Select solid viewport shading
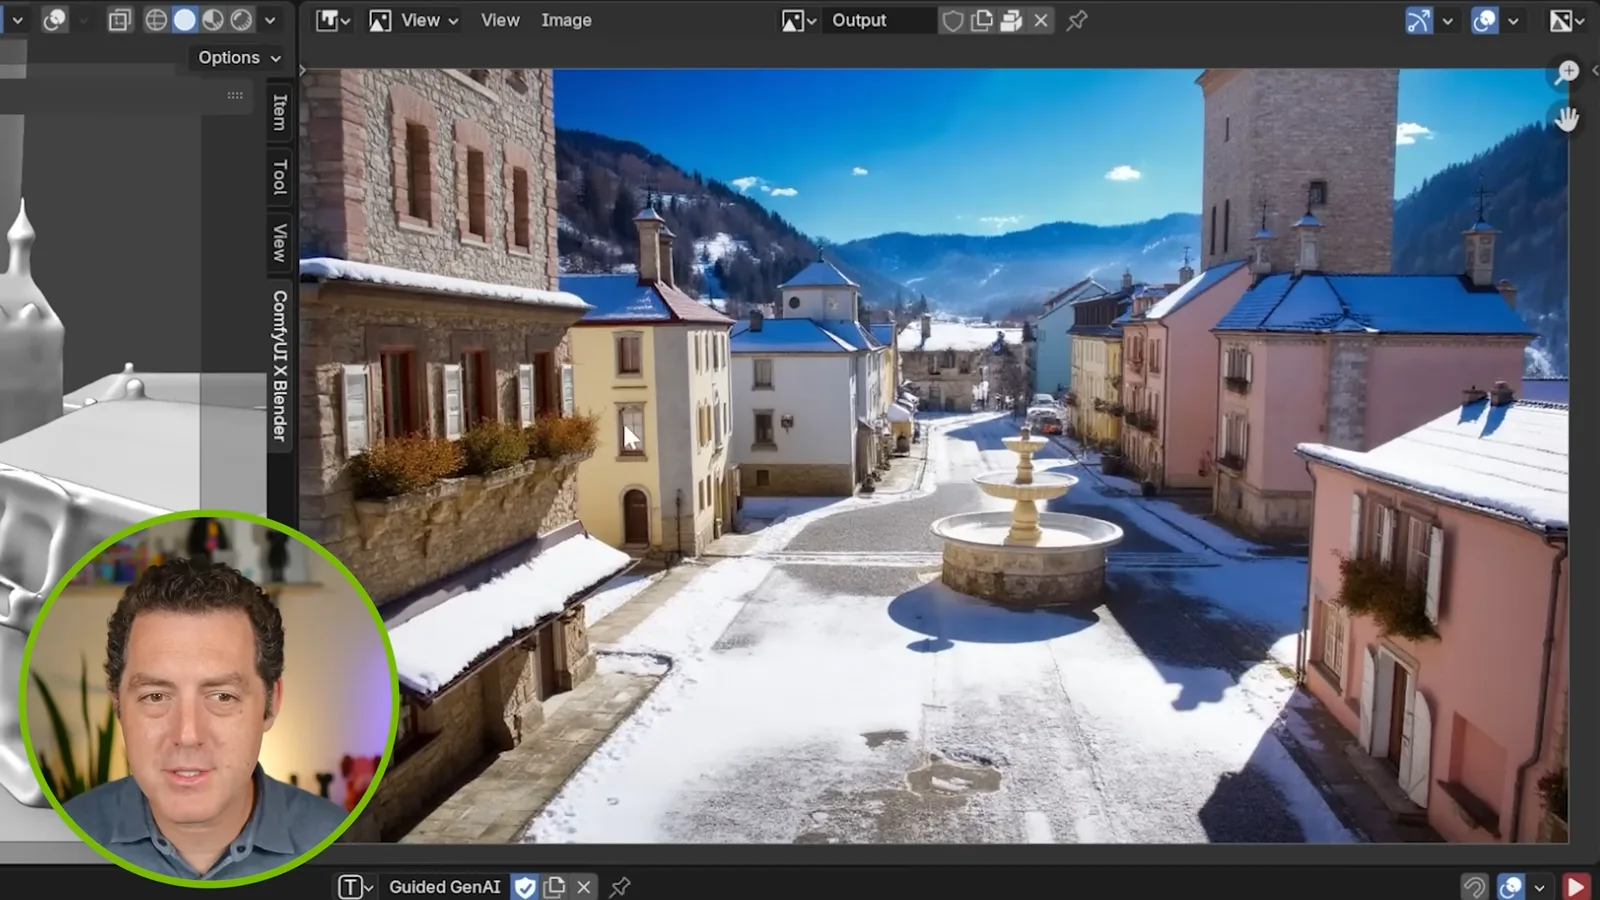 tap(185, 20)
